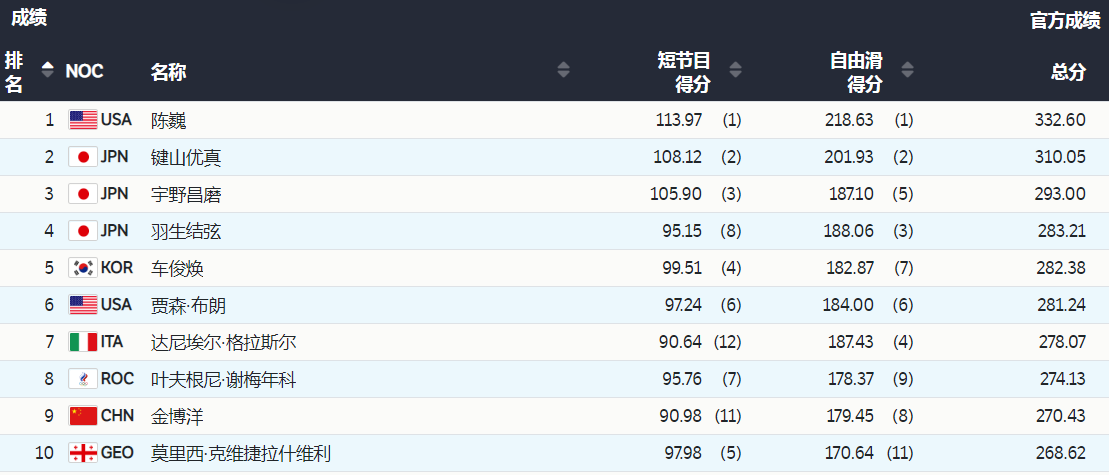
Task: Click the 总分 column header
Action: click(x=1067, y=72)
